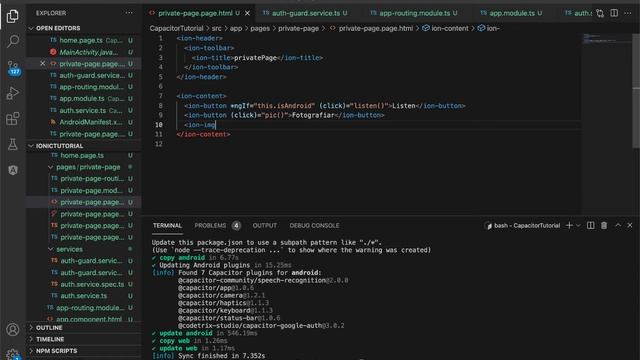This screenshot has width=640, height=360.
Task: Open auth.service.ts in services folder
Action: [84, 296]
